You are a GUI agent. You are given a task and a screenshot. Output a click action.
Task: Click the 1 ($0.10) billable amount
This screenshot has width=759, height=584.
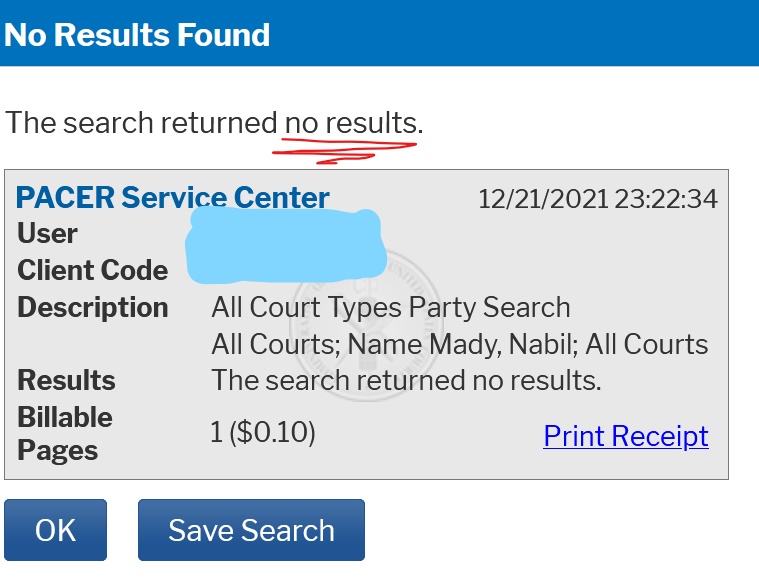click(263, 432)
